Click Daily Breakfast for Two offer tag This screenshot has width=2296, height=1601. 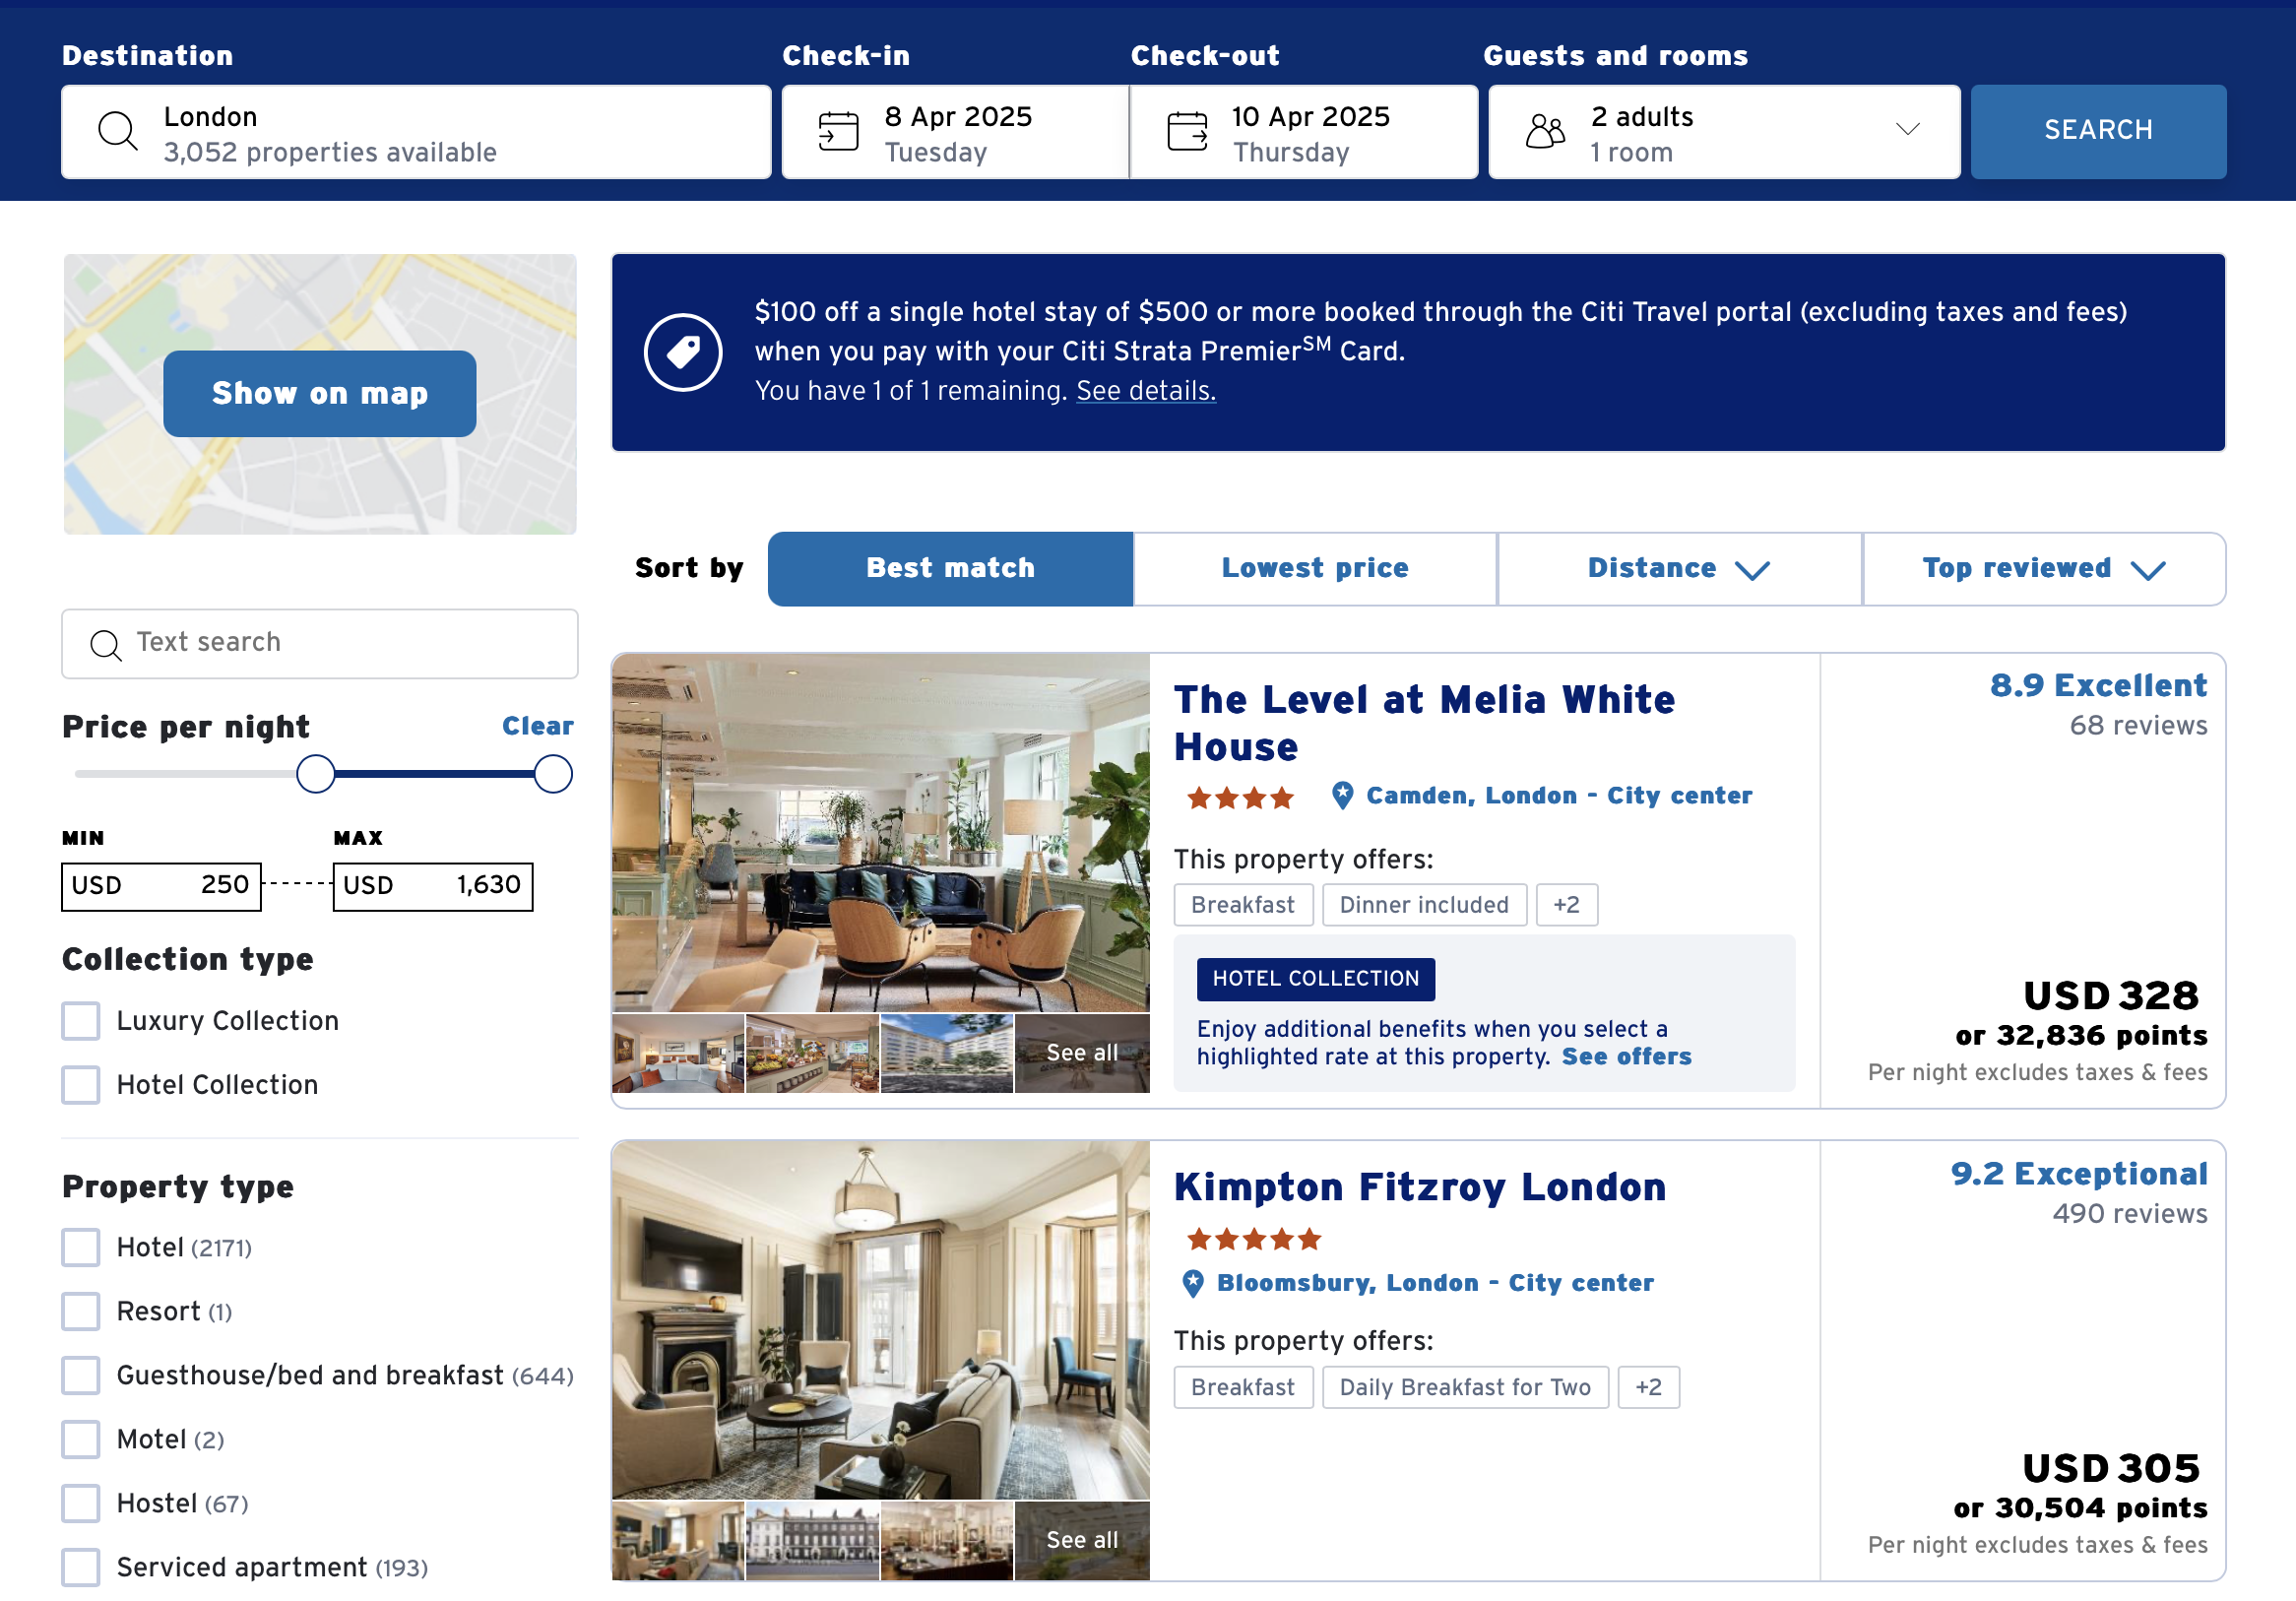click(1465, 1387)
